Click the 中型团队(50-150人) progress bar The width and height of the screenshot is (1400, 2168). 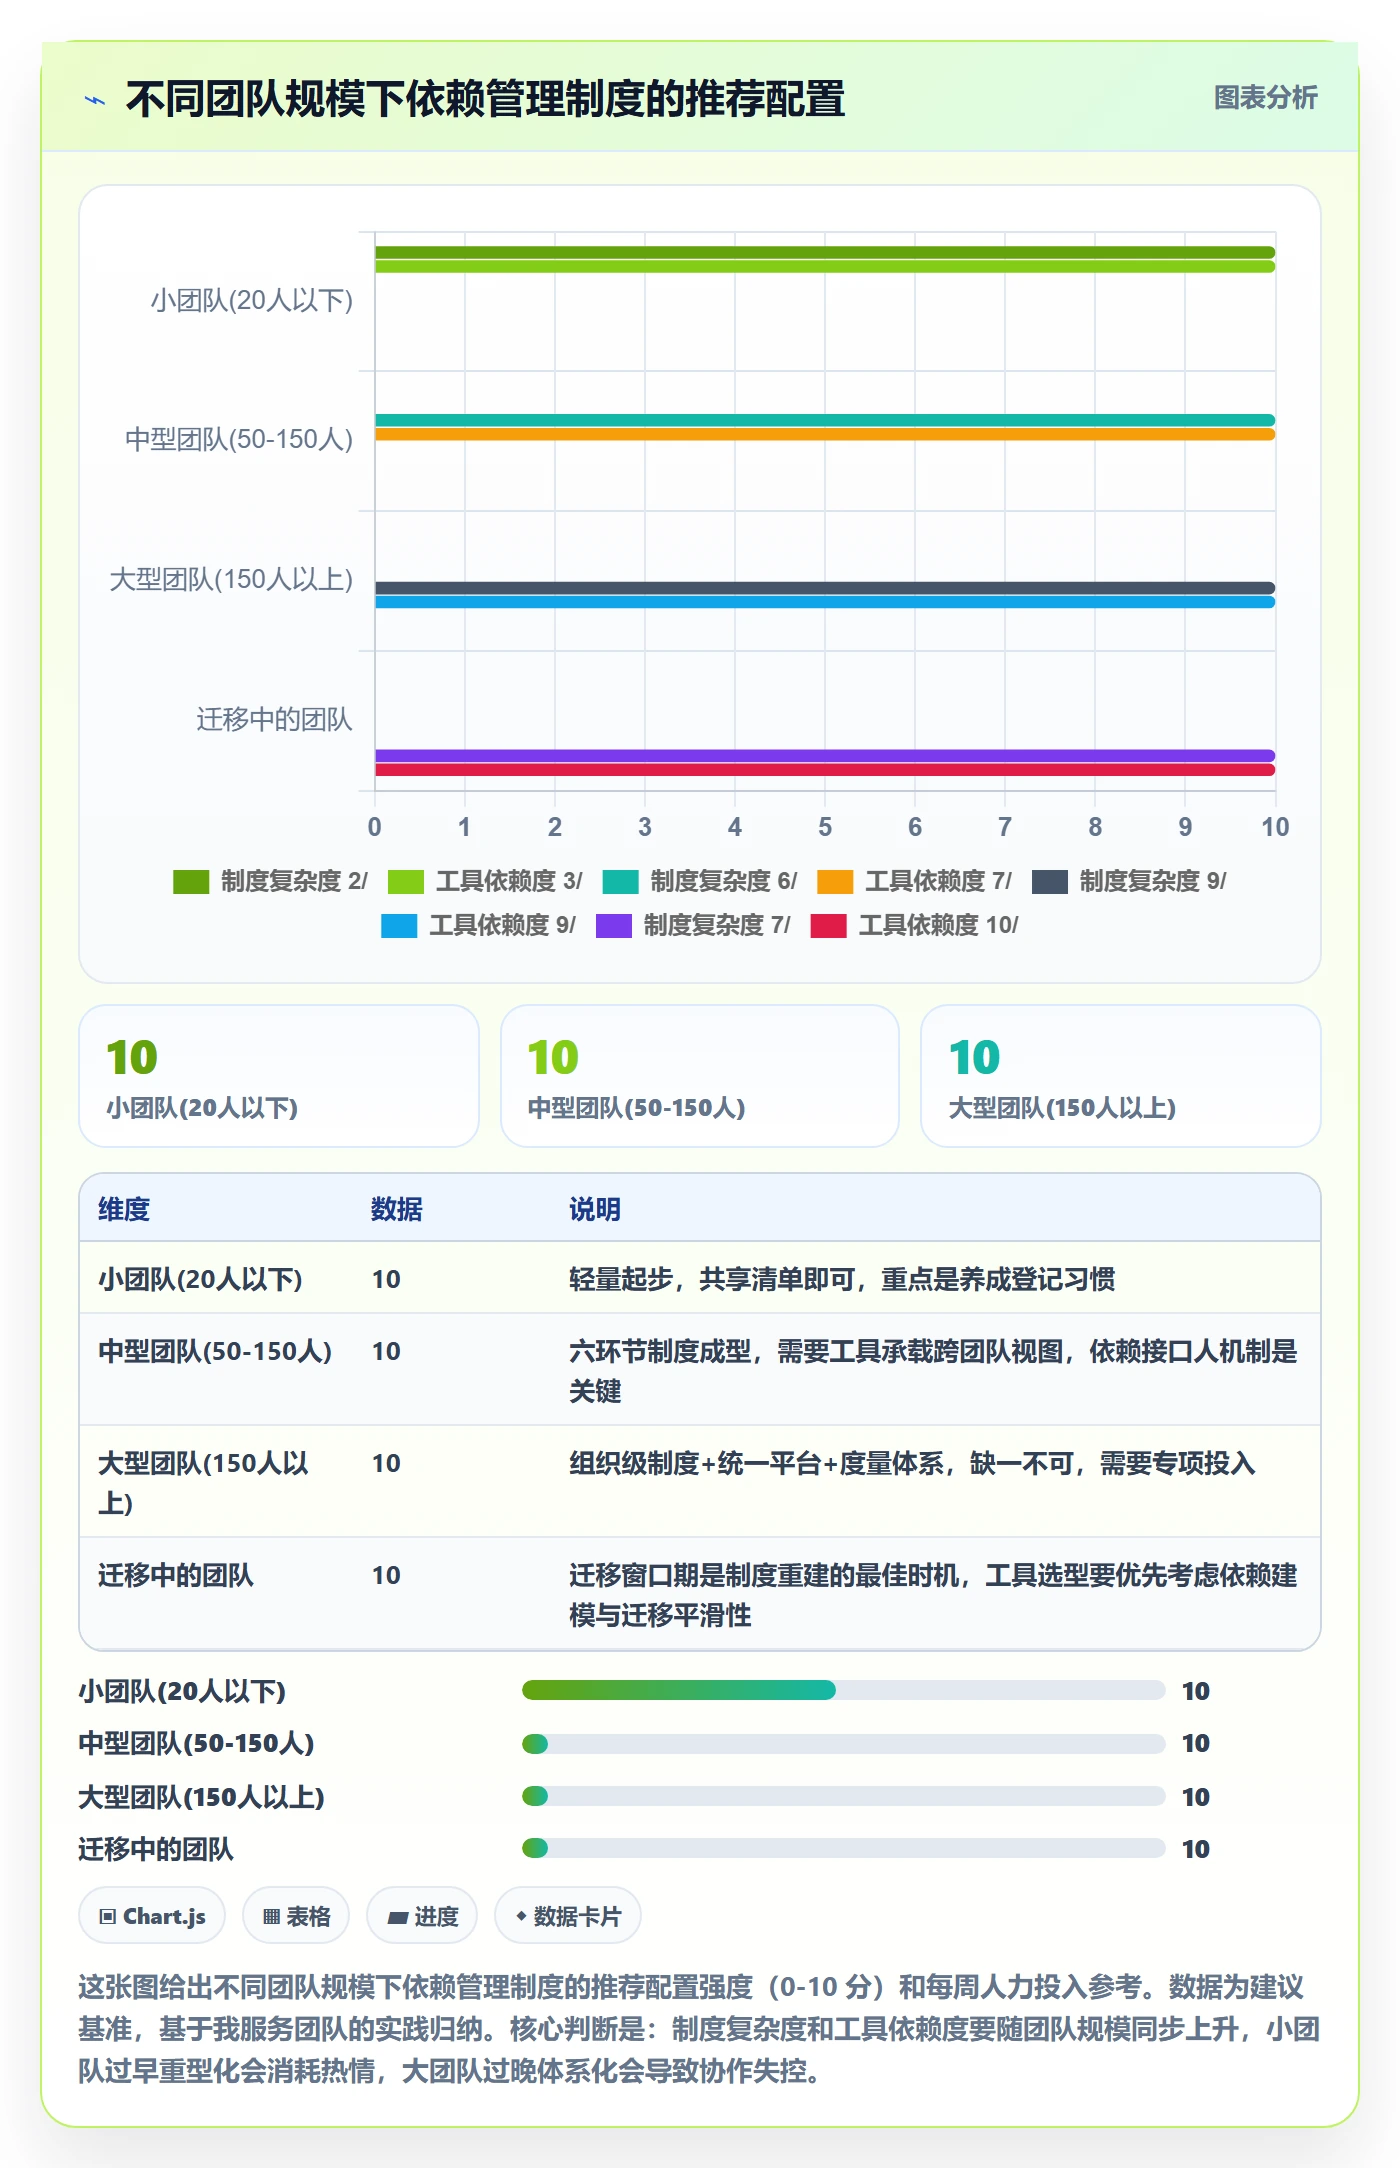click(844, 1743)
